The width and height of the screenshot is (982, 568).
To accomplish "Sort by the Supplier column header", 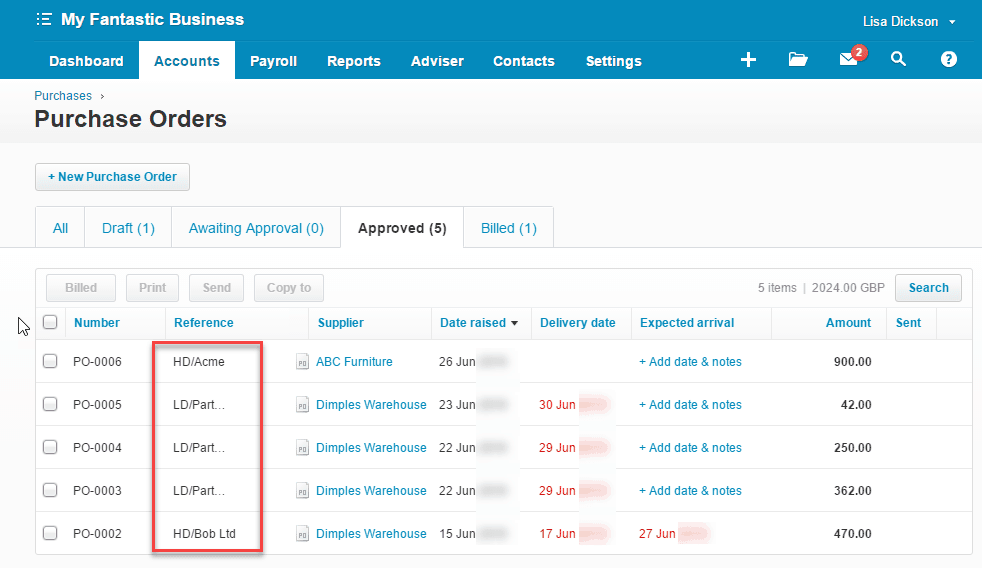I will [x=341, y=323].
